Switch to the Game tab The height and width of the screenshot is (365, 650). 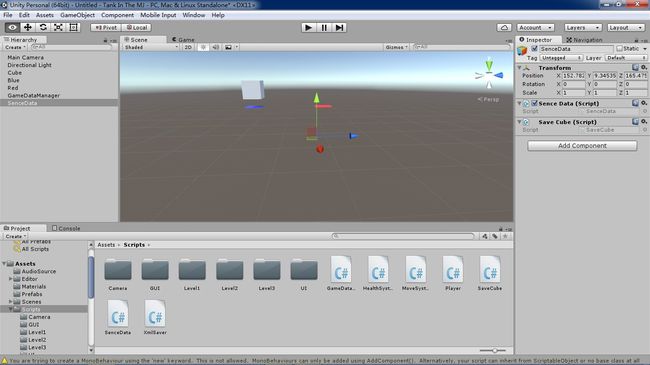183,39
